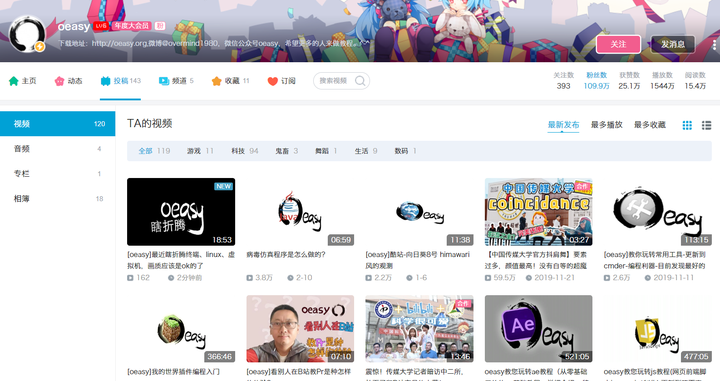
Task: Filter by 舞蹈 1 category
Action: click(326, 151)
